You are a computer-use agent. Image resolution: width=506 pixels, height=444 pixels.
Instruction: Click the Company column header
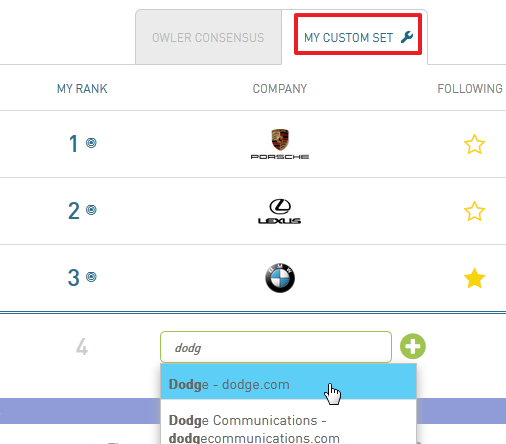click(280, 89)
